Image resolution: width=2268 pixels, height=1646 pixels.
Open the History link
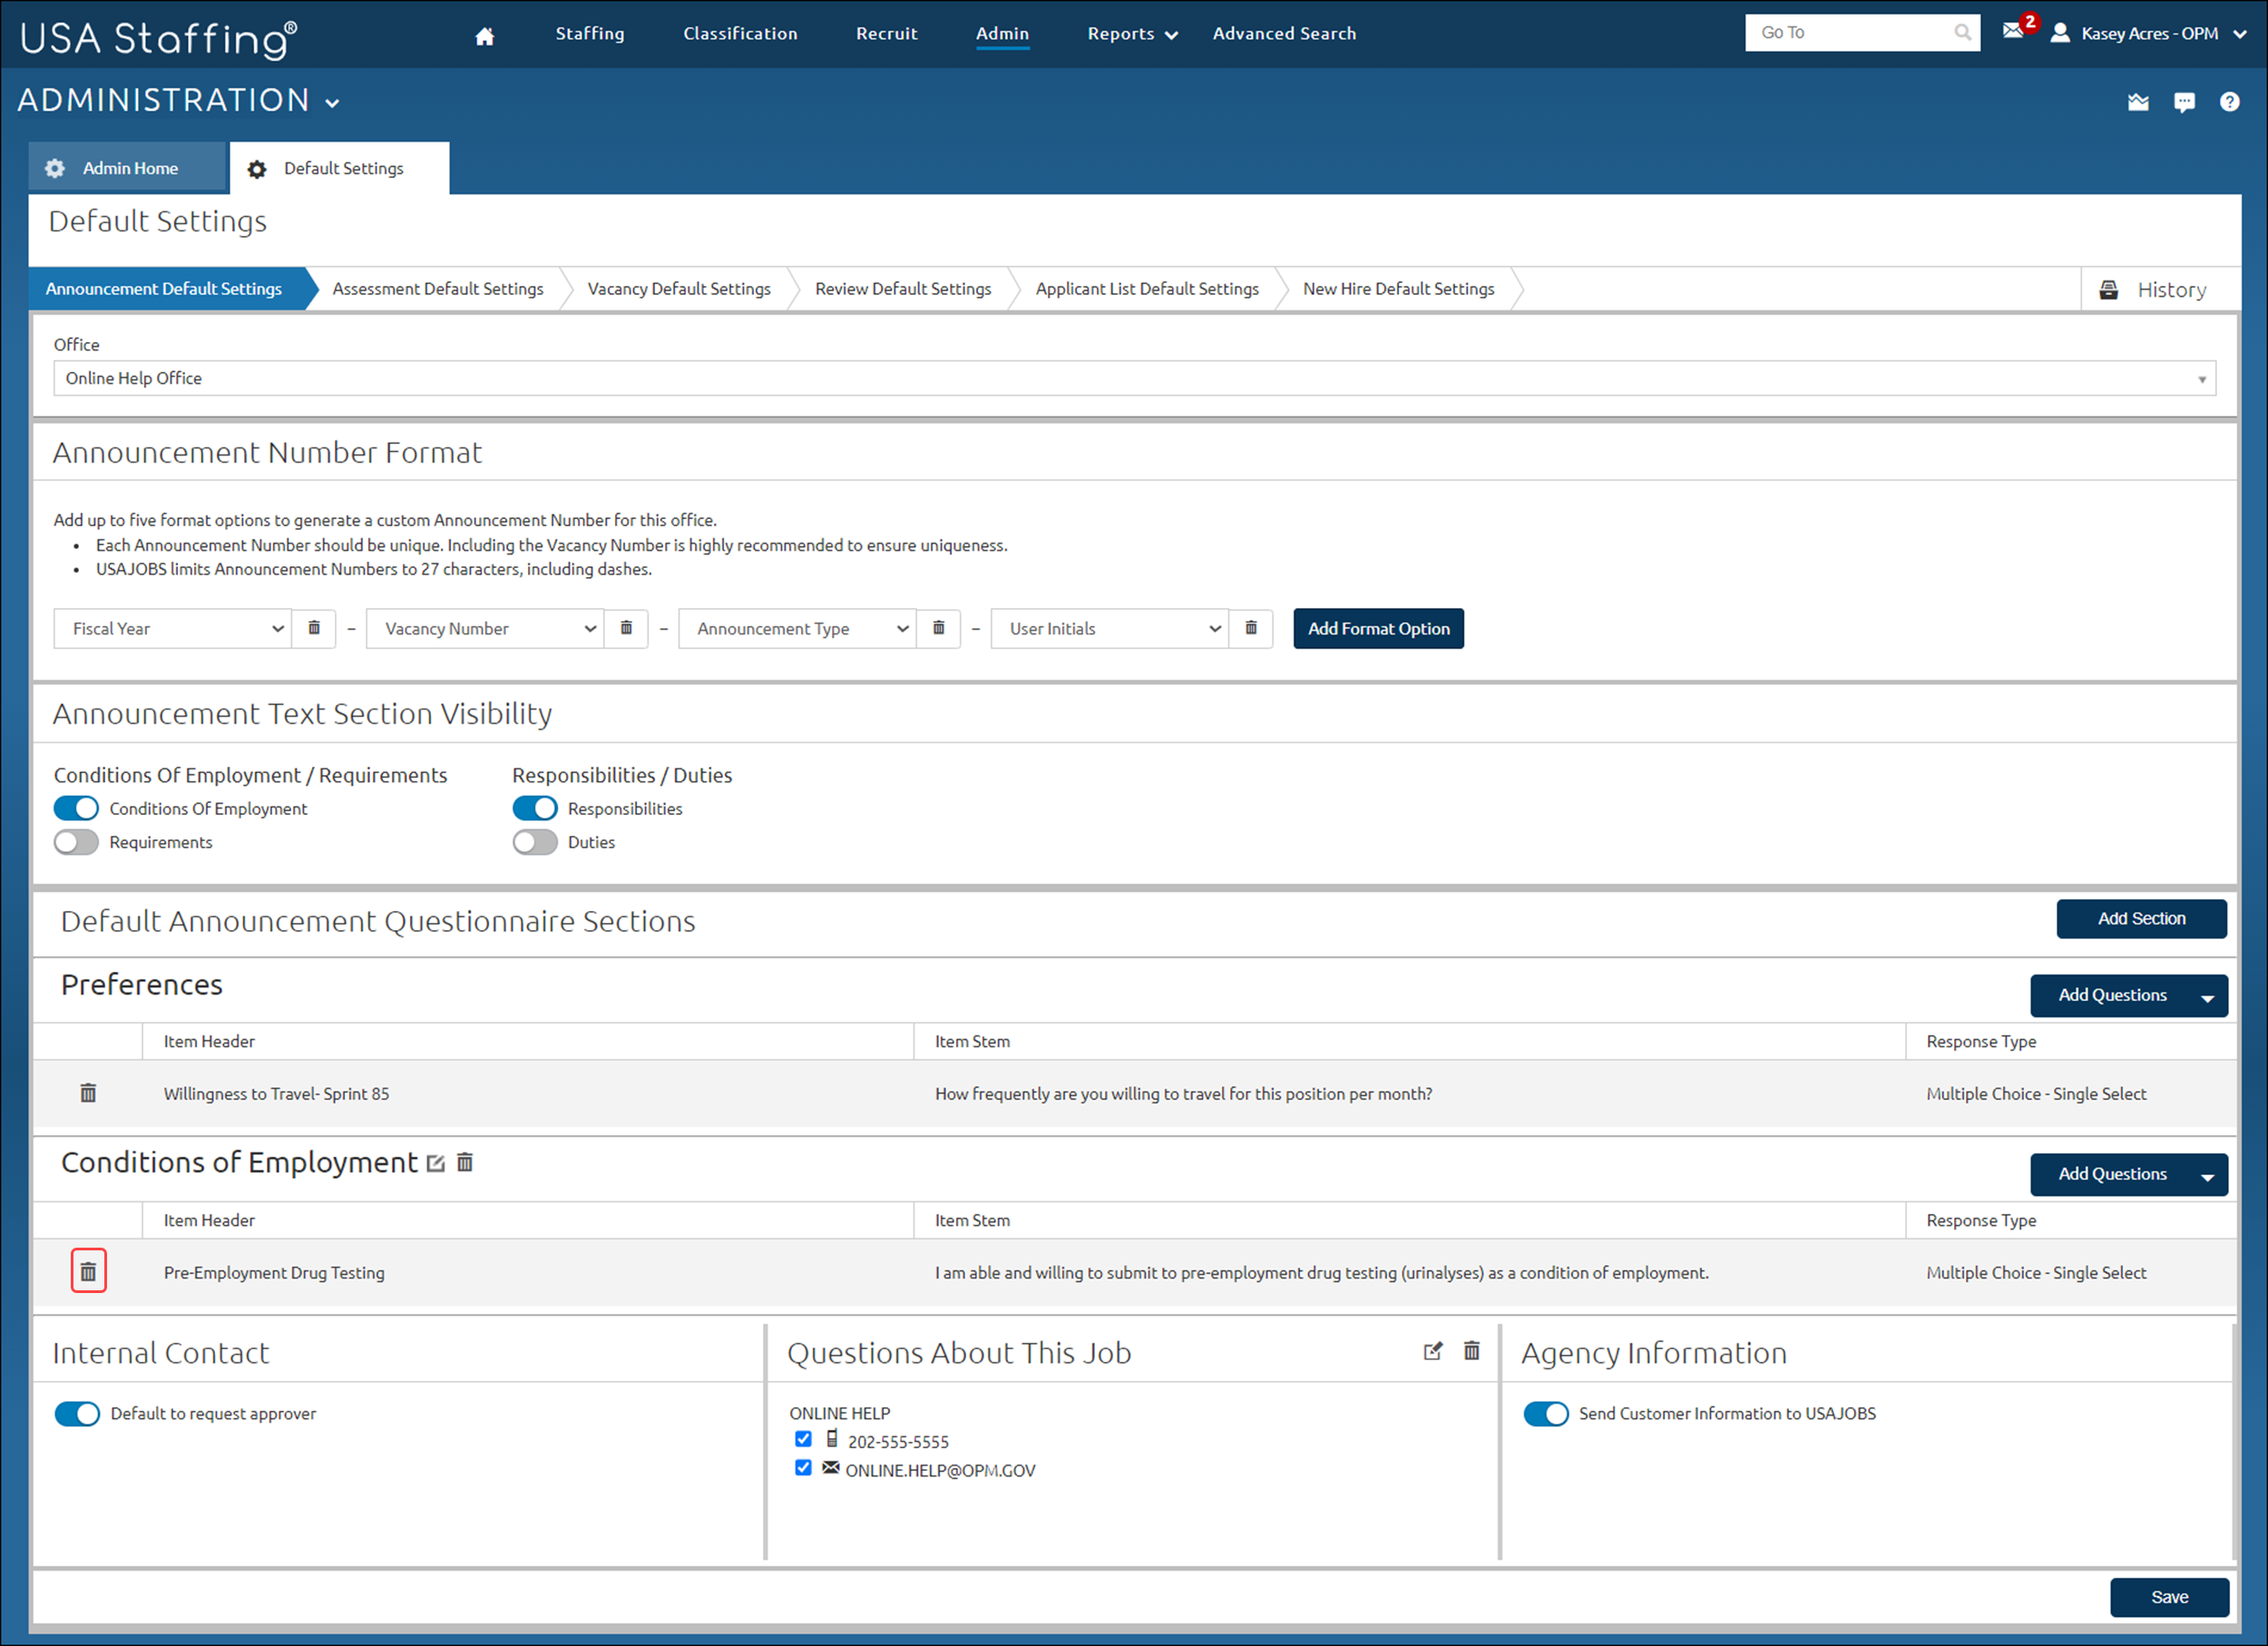[2171, 290]
